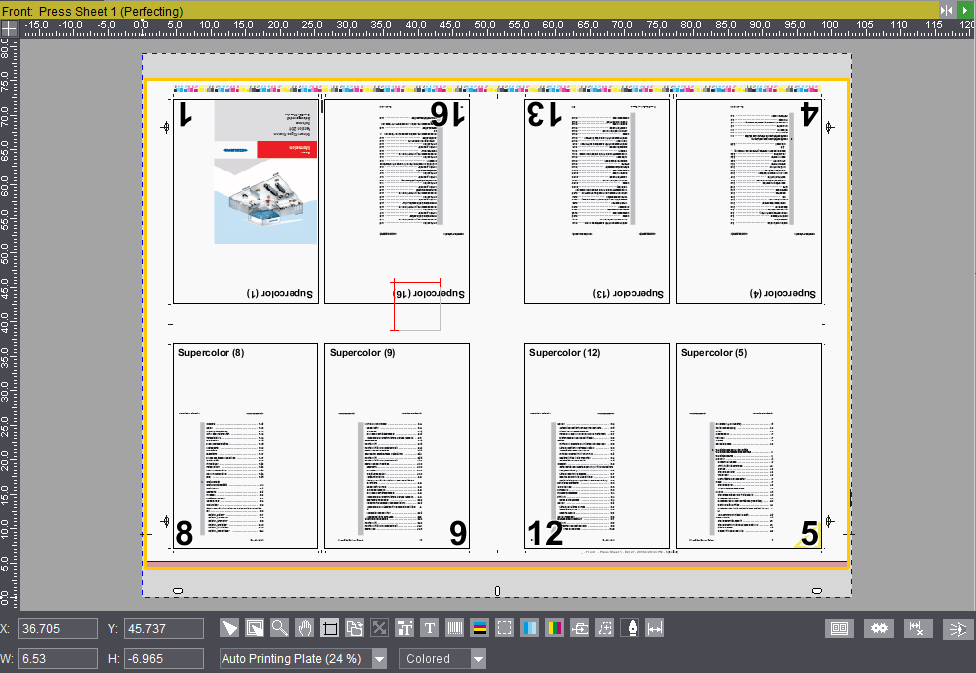The height and width of the screenshot is (673, 976).
Task: Activate the magnifier zoom tool
Action: tap(280, 628)
